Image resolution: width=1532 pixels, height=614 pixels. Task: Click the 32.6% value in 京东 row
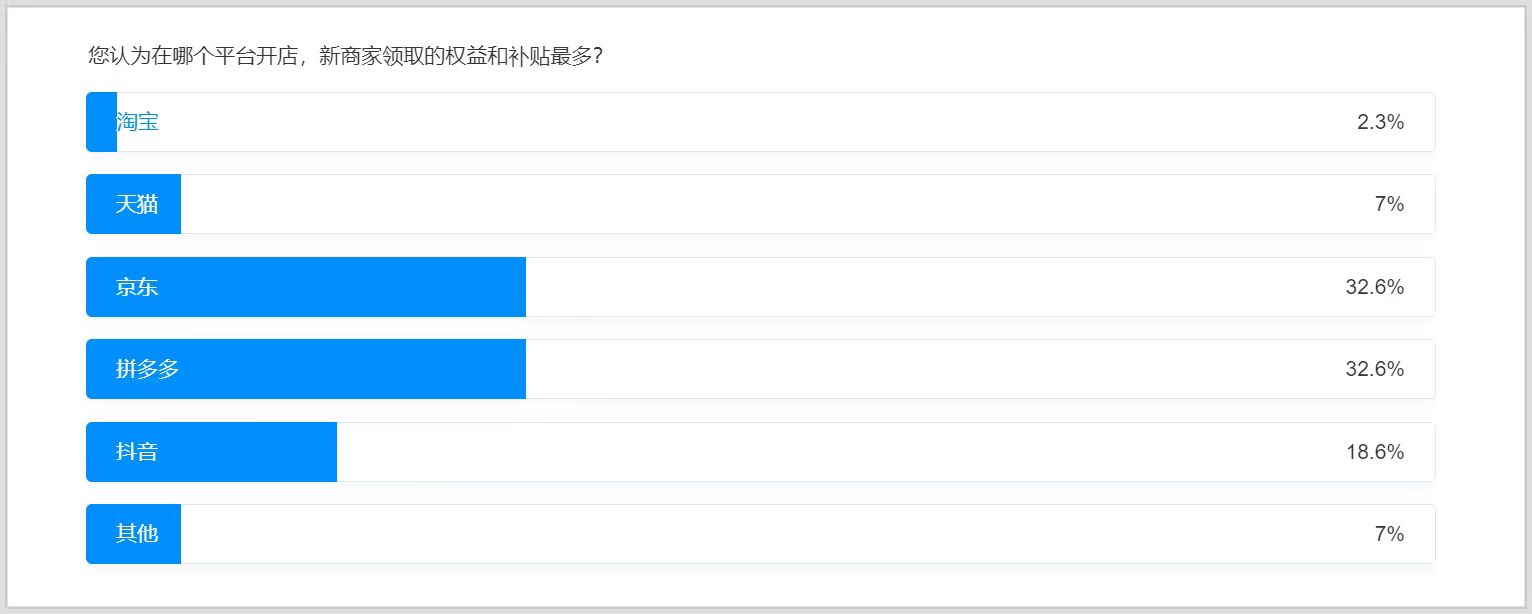[x=1375, y=287]
